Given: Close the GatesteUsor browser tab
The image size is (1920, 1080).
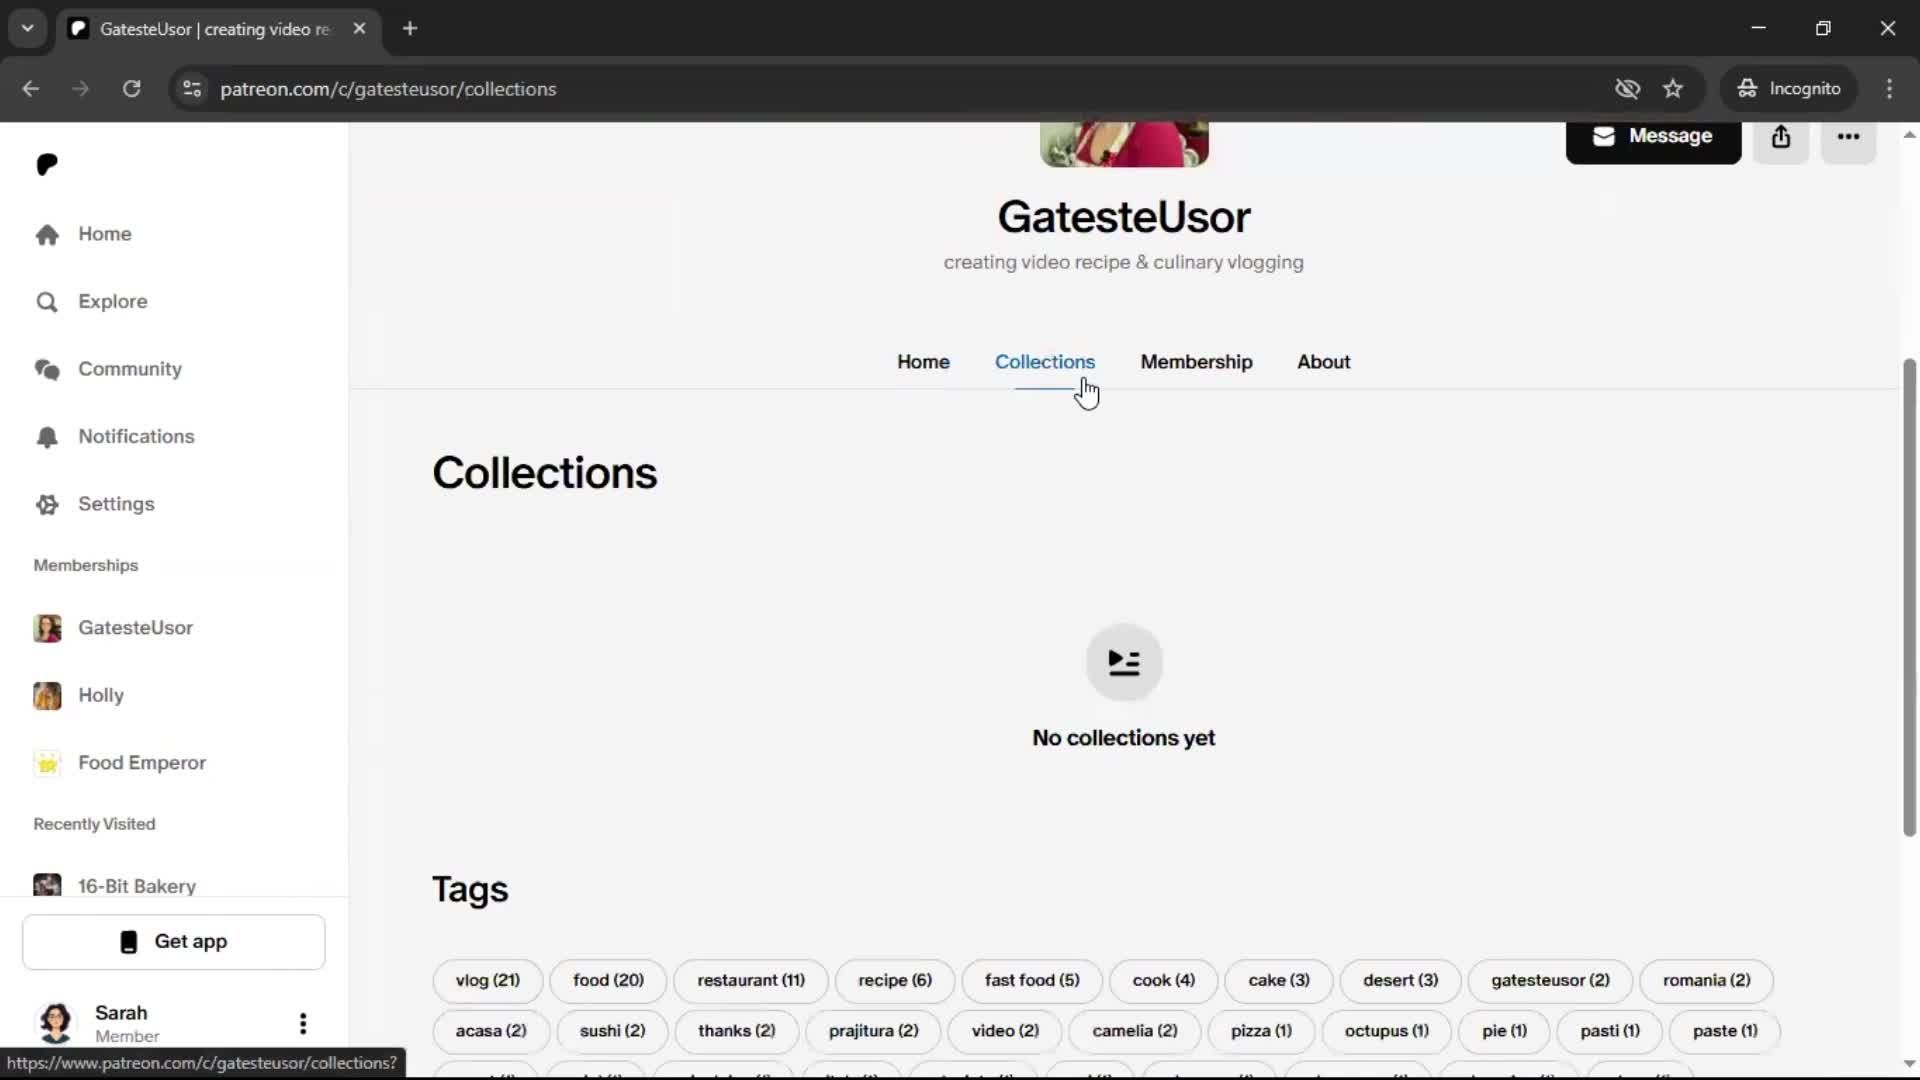Looking at the screenshot, I should 359,29.
